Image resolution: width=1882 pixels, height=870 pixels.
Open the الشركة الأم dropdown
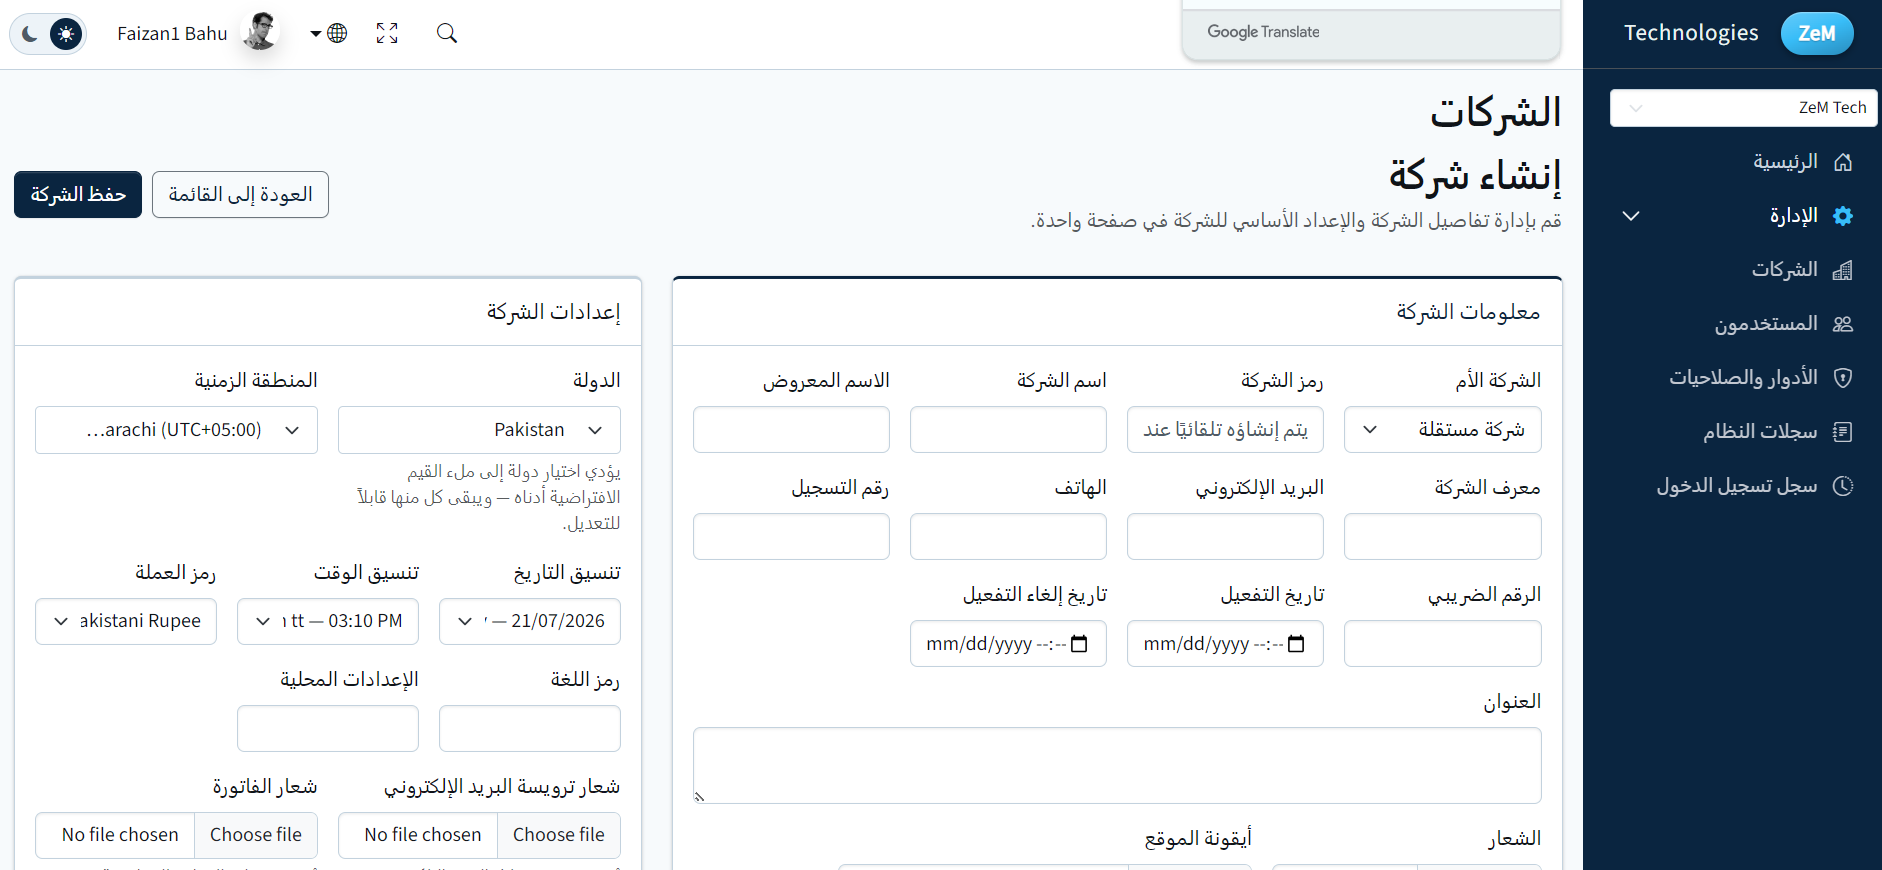[x=1442, y=430]
